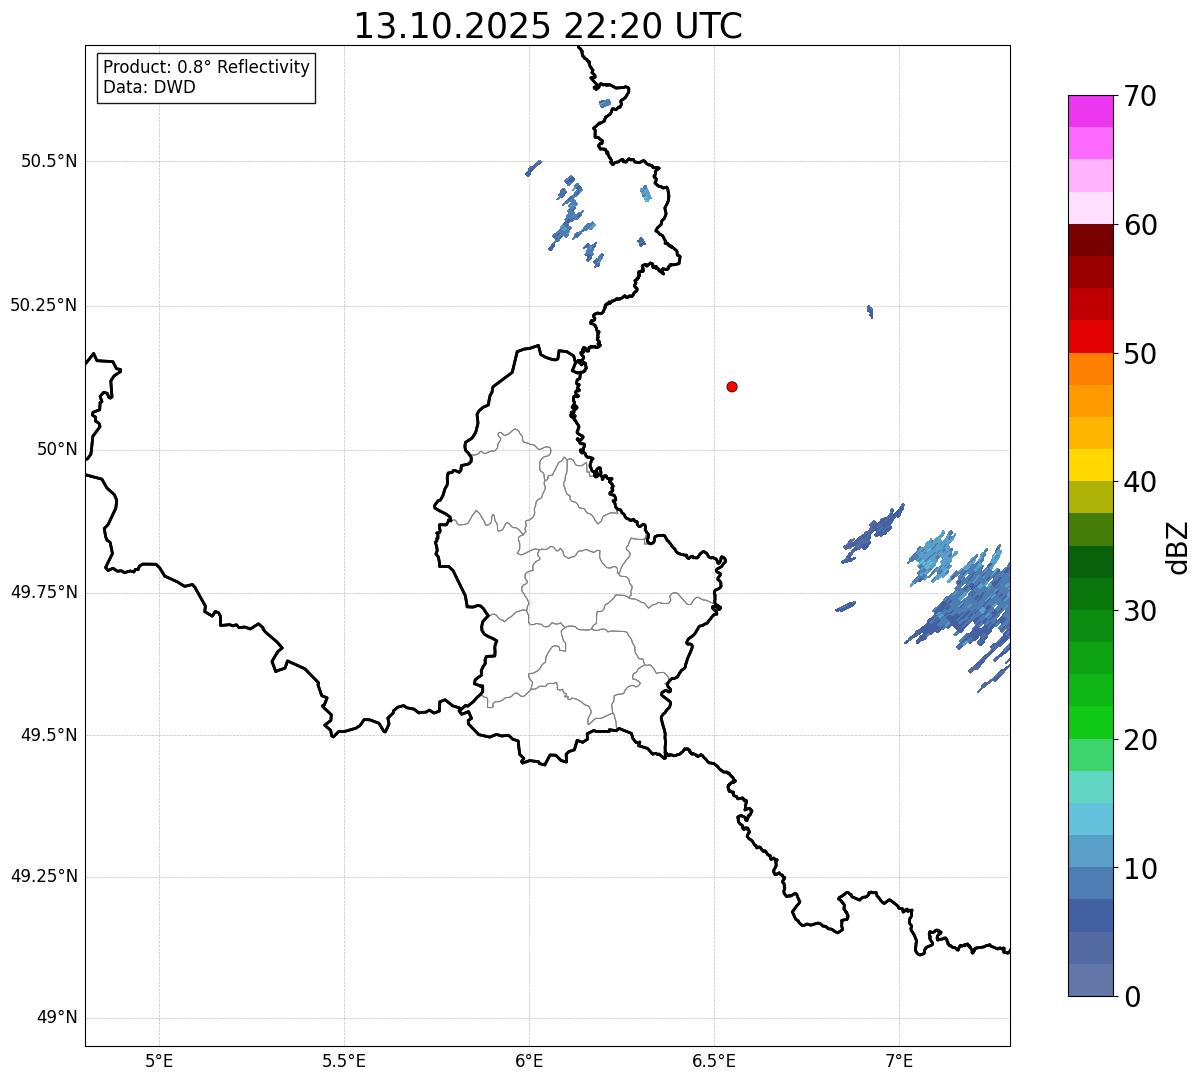Click the colorbar tick label "20"

tap(1140, 740)
